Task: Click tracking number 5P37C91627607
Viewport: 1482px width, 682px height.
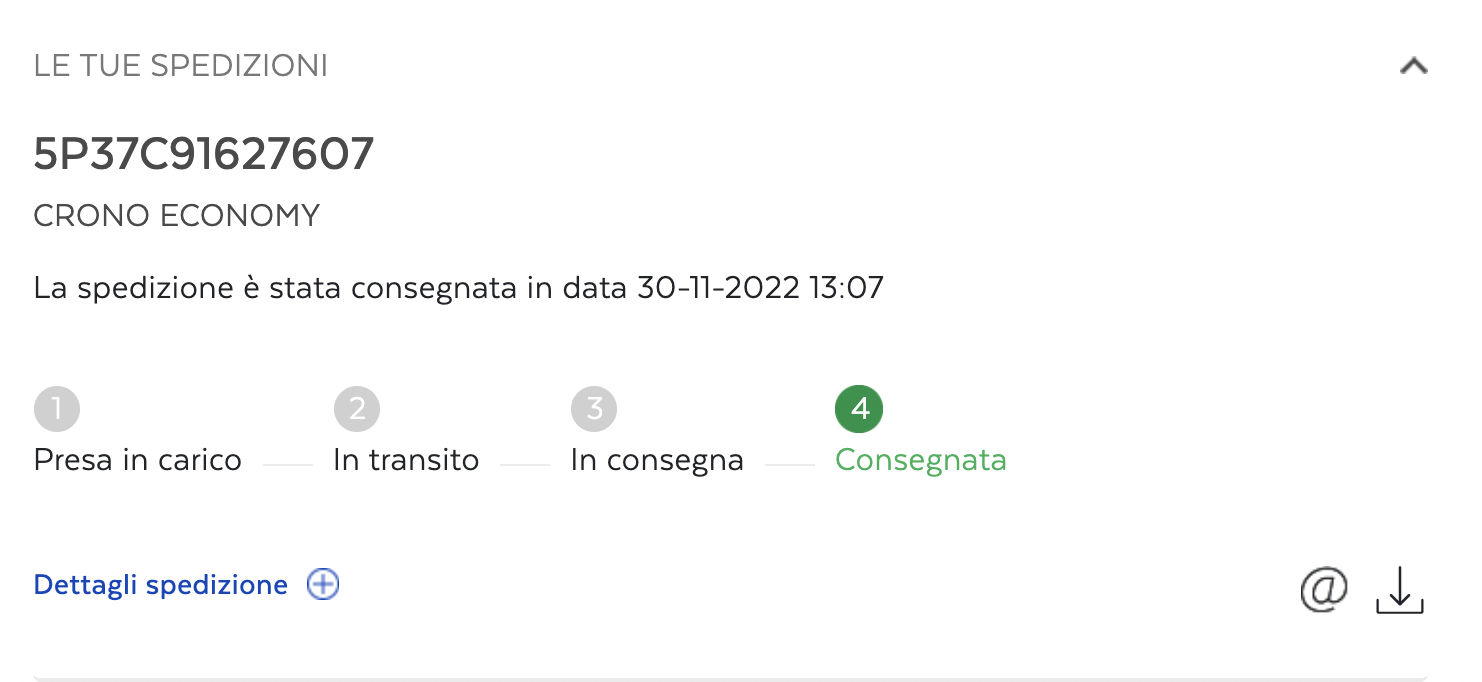Action: pyautogui.click(x=204, y=155)
